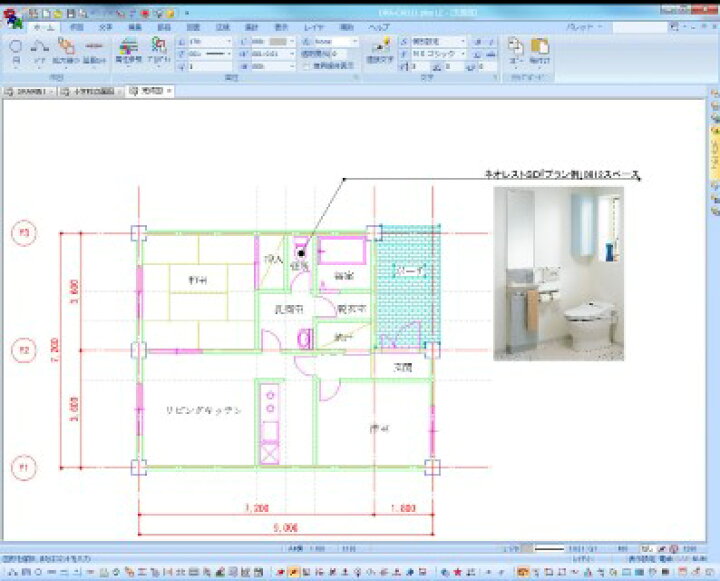Switch to the 作図 ribbon tab

[76, 28]
